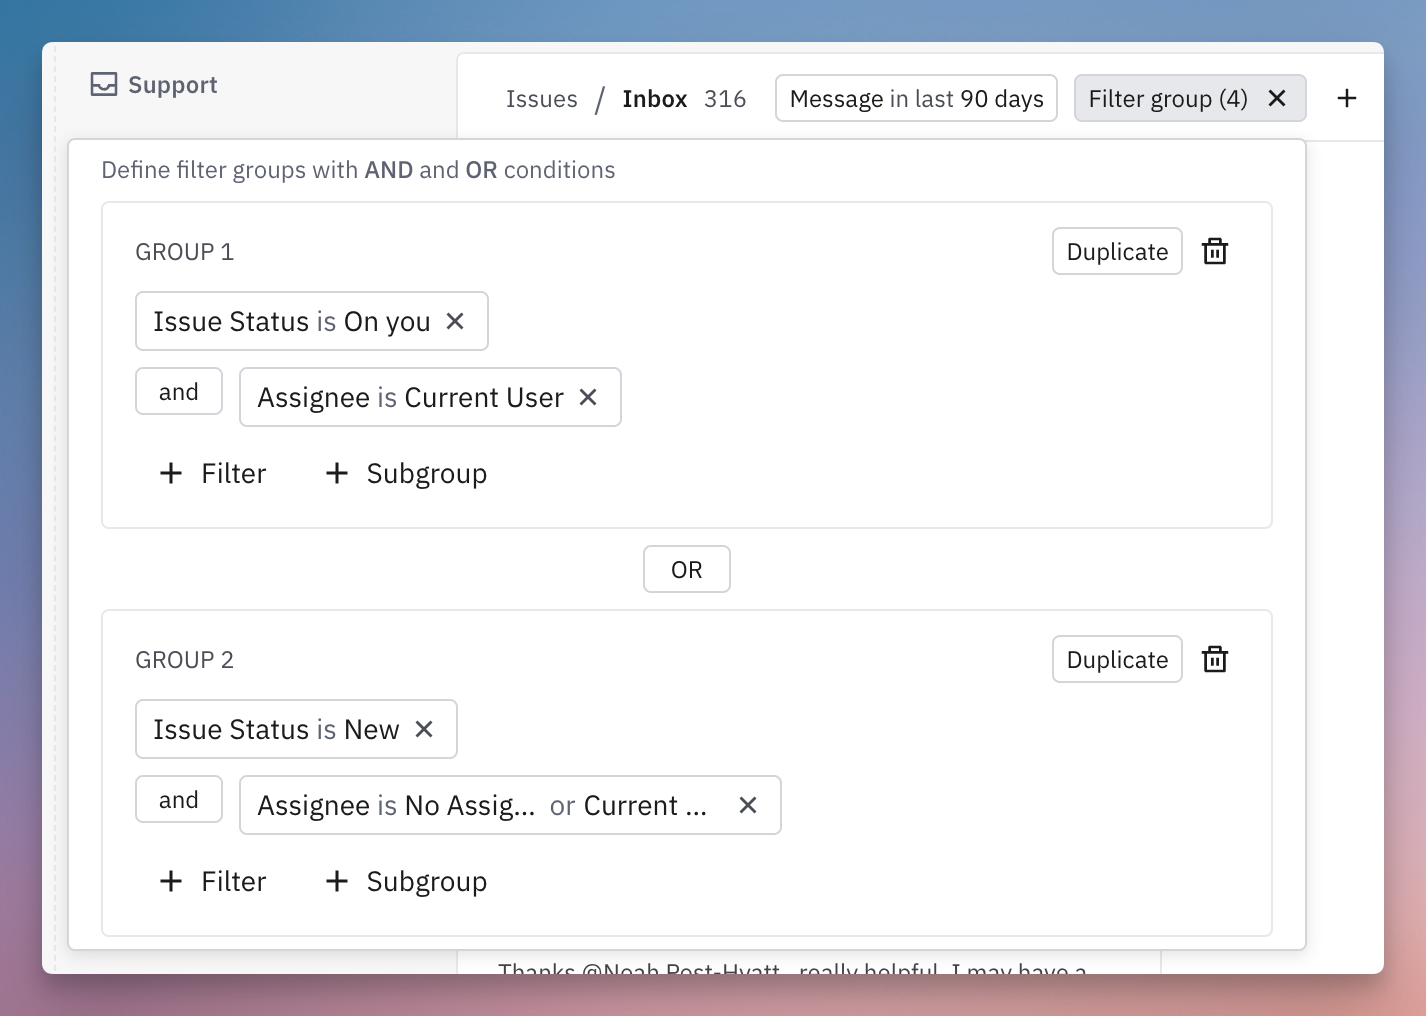Open the Support inbox icon

click(x=104, y=84)
